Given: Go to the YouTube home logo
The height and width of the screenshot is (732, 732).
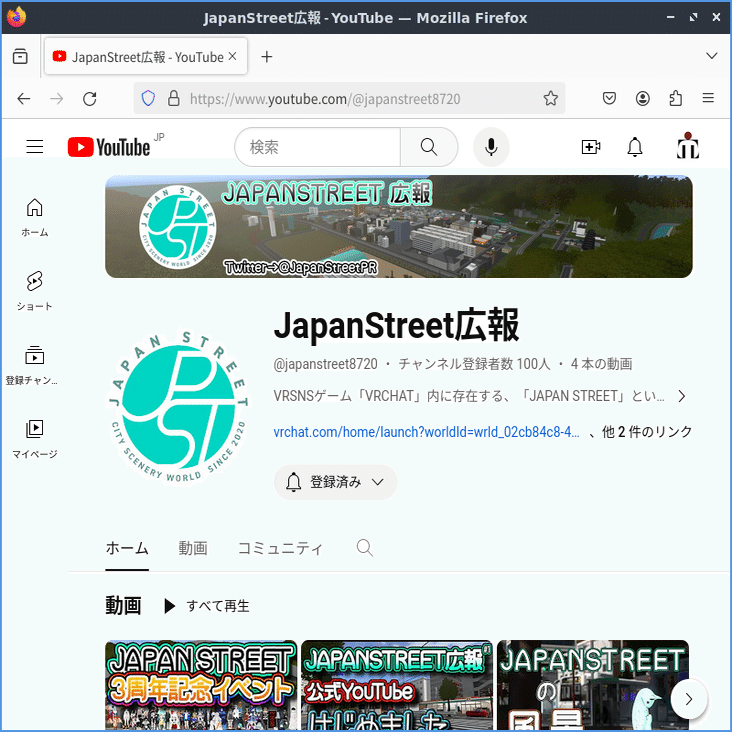Looking at the screenshot, I should point(109,147).
